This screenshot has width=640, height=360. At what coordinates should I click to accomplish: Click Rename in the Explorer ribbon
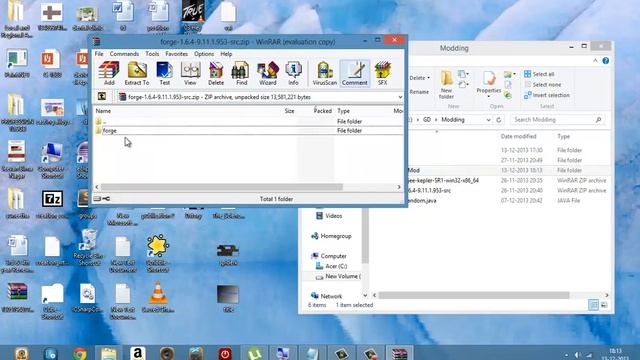[419, 92]
